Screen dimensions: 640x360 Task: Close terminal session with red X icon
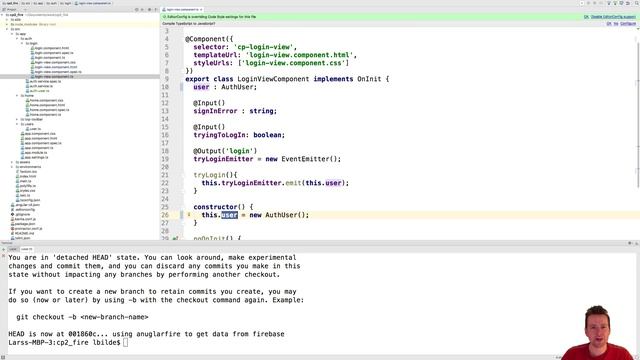pos(3,256)
